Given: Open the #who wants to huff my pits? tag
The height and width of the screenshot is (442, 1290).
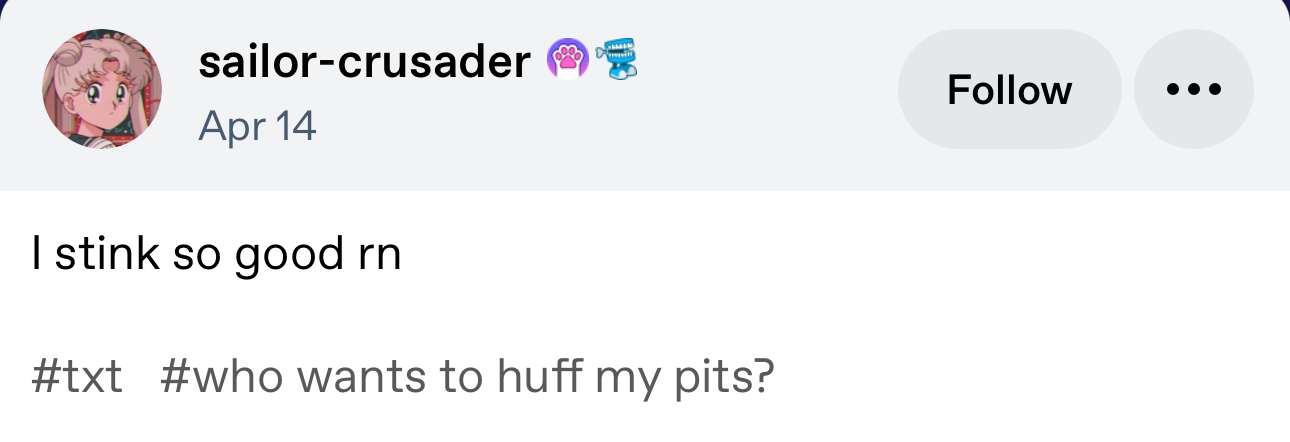Looking at the screenshot, I should 467,376.
